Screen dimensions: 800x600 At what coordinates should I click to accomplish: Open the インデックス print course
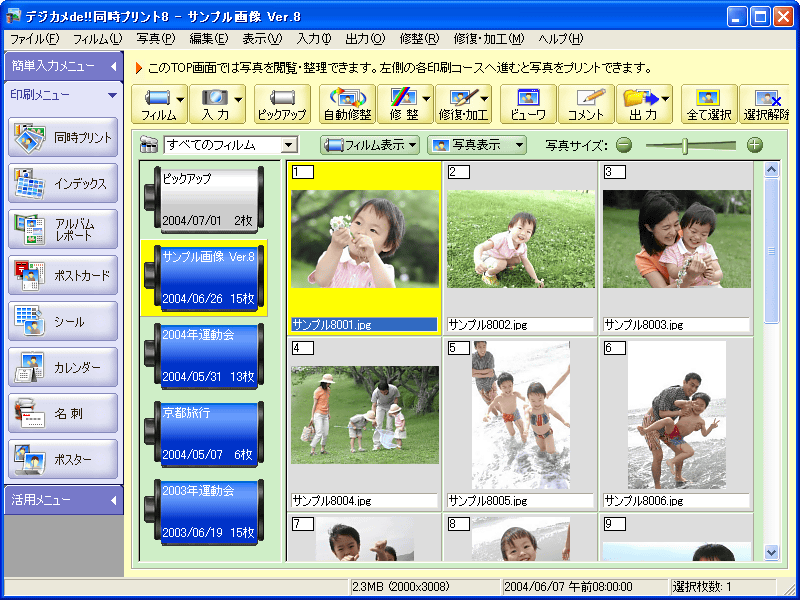[x=63, y=183]
